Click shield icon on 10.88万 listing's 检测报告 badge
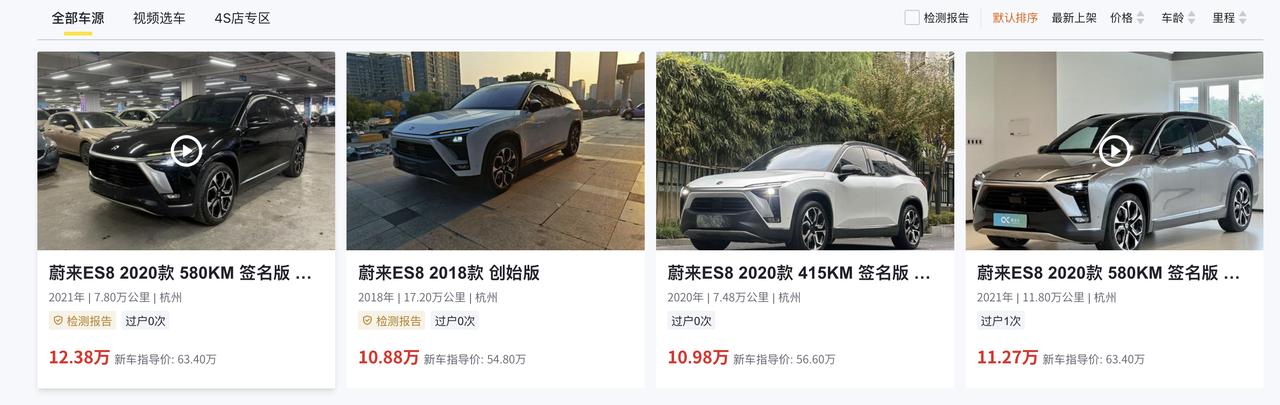 pyautogui.click(x=368, y=321)
